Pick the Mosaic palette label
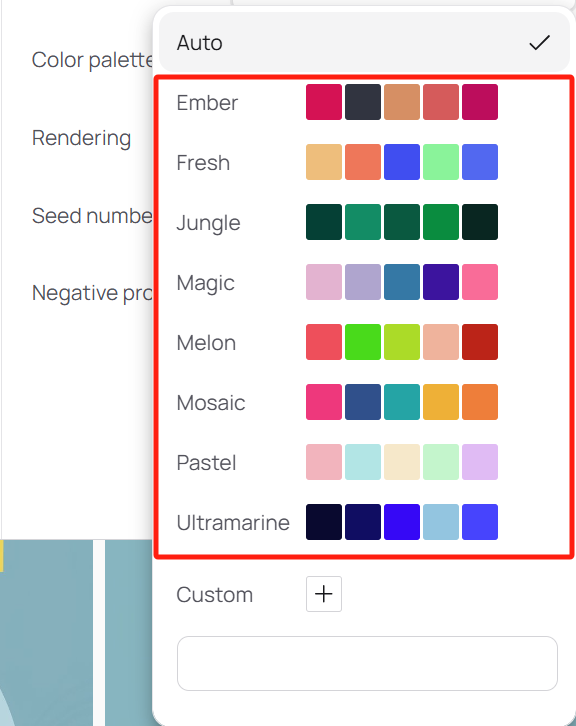576x726 pixels. (x=211, y=402)
